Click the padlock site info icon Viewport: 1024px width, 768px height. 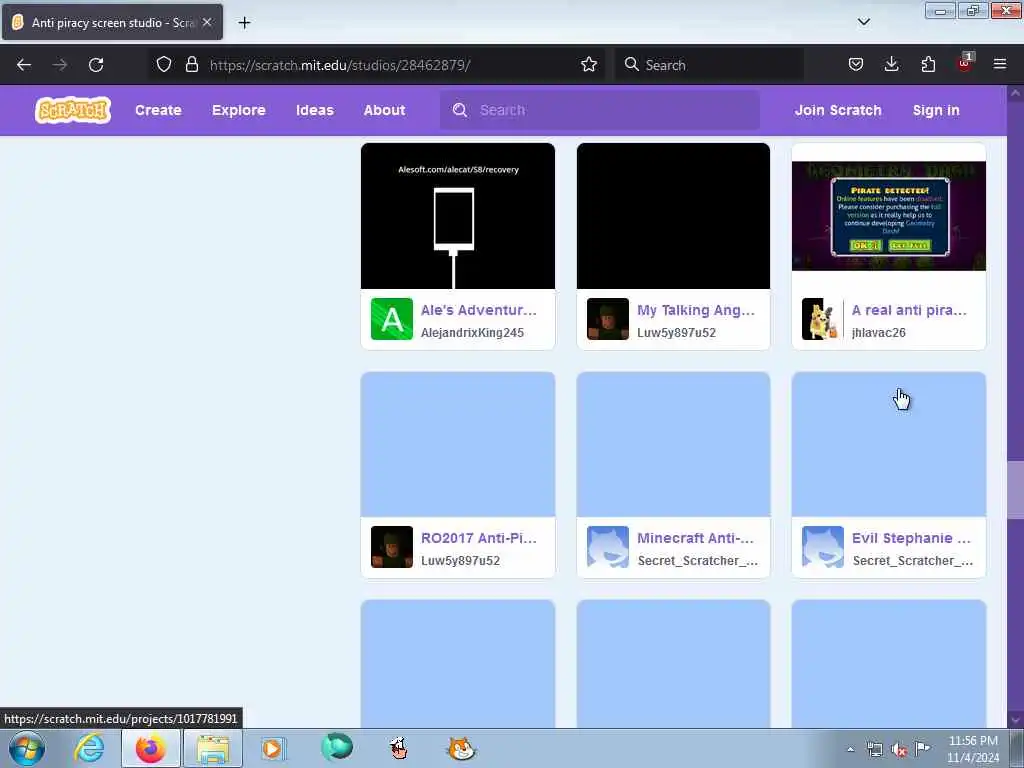click(x=191, y=64)
